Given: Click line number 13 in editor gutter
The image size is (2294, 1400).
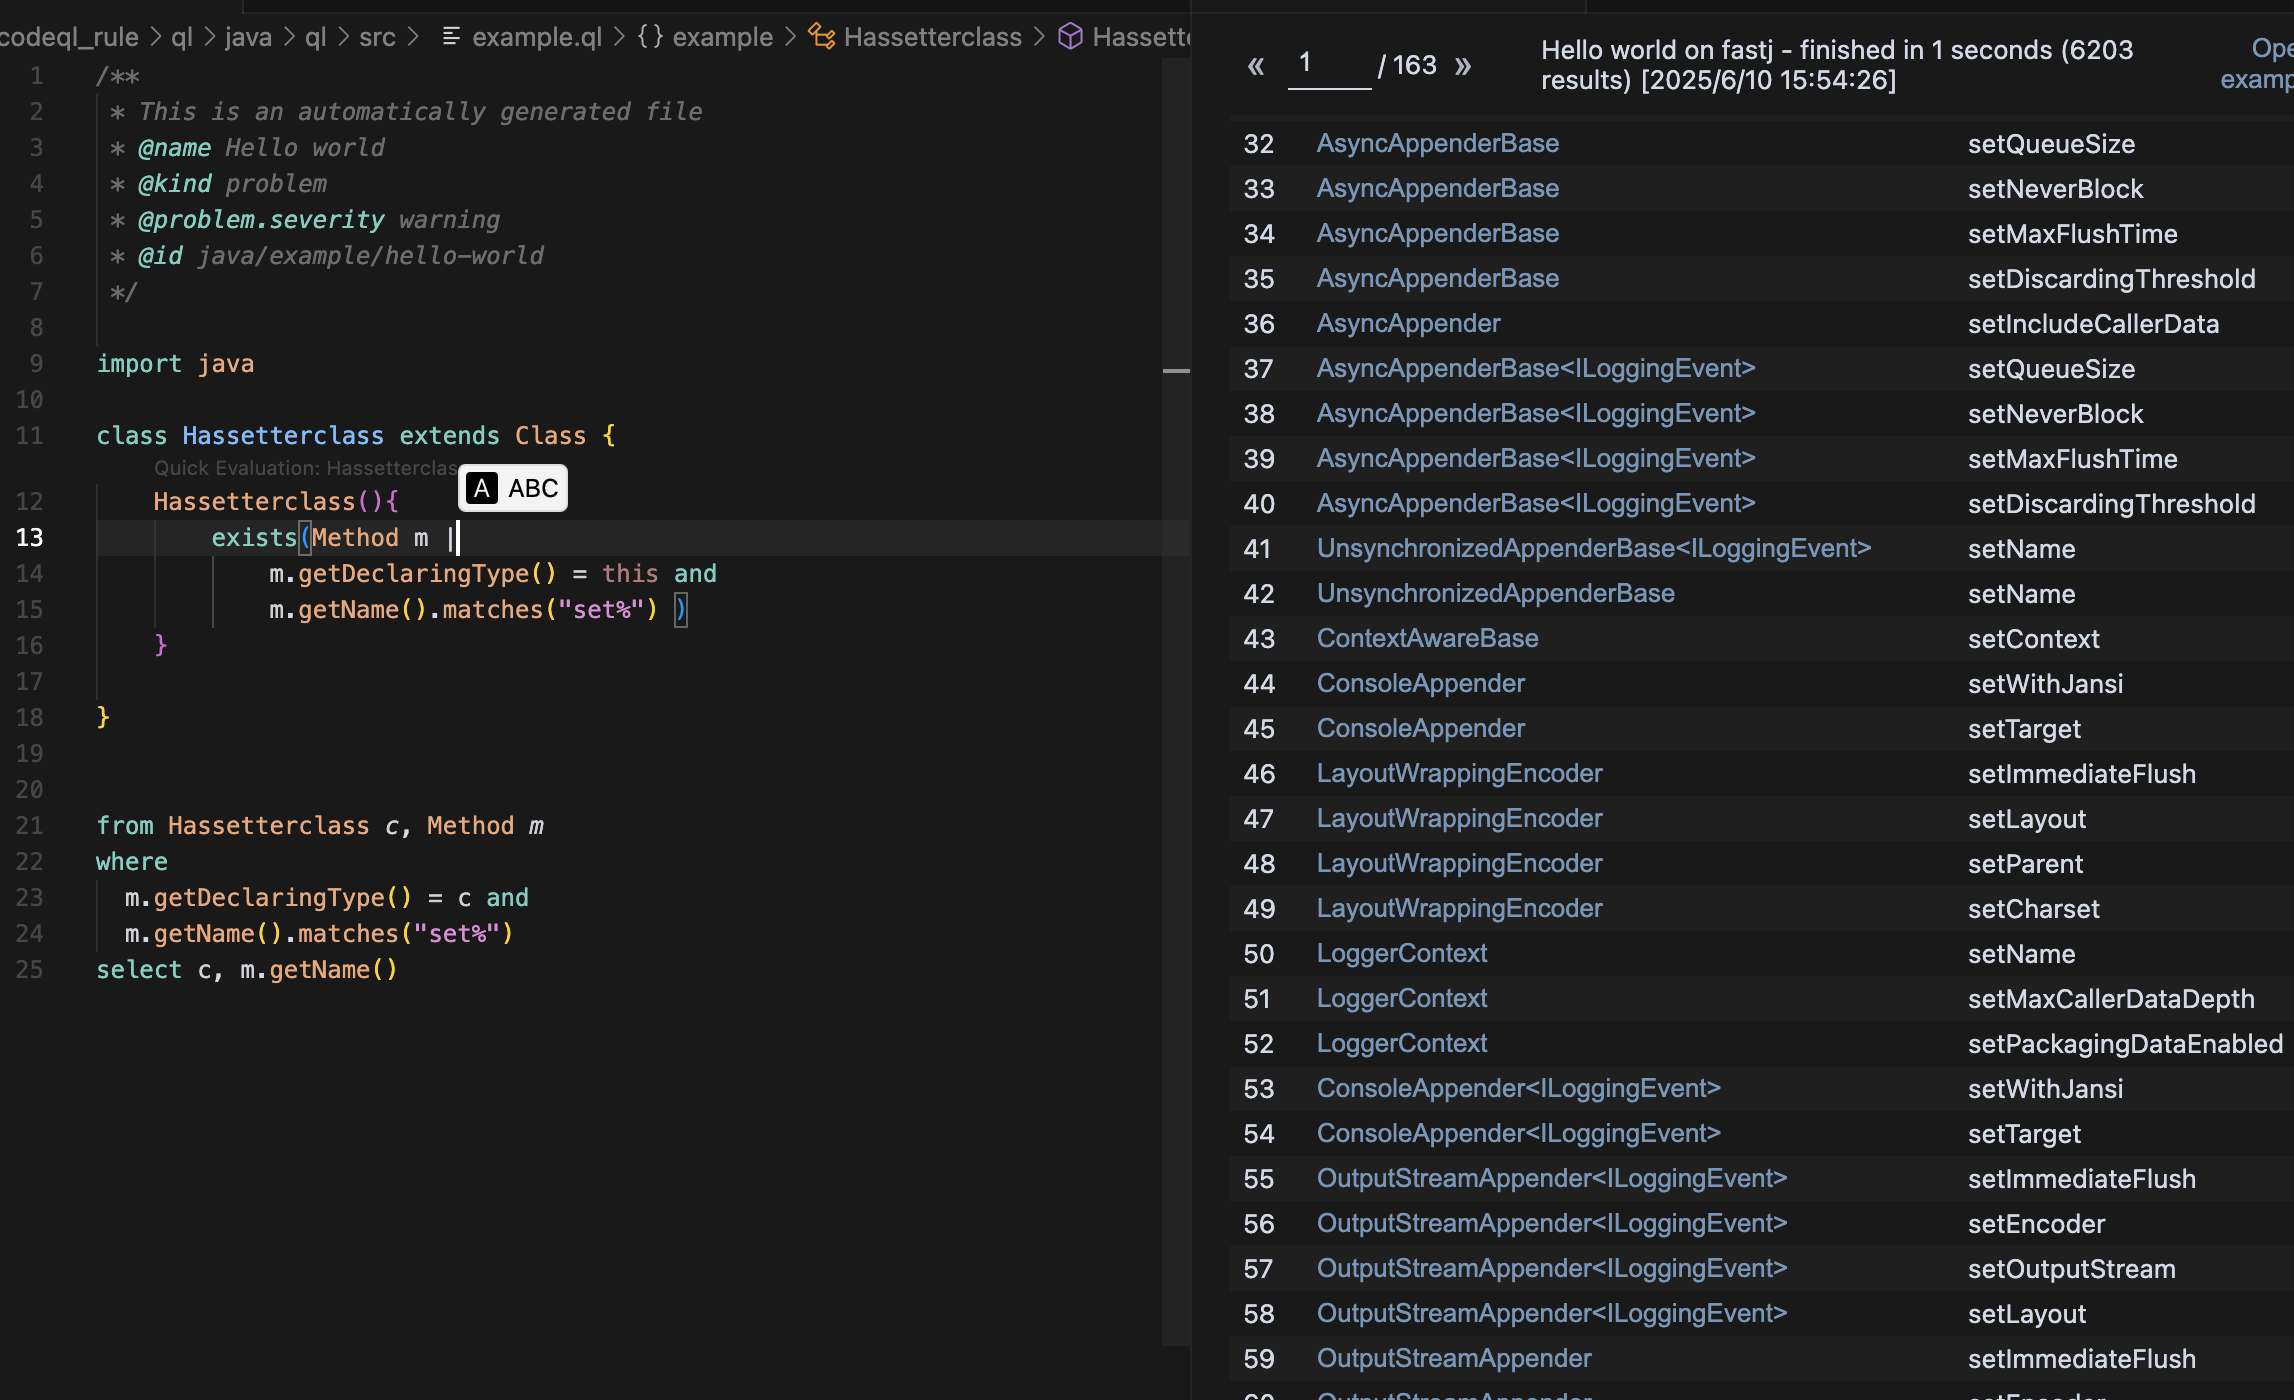Looking at the screenshot, I should click(x=30, y=538).
